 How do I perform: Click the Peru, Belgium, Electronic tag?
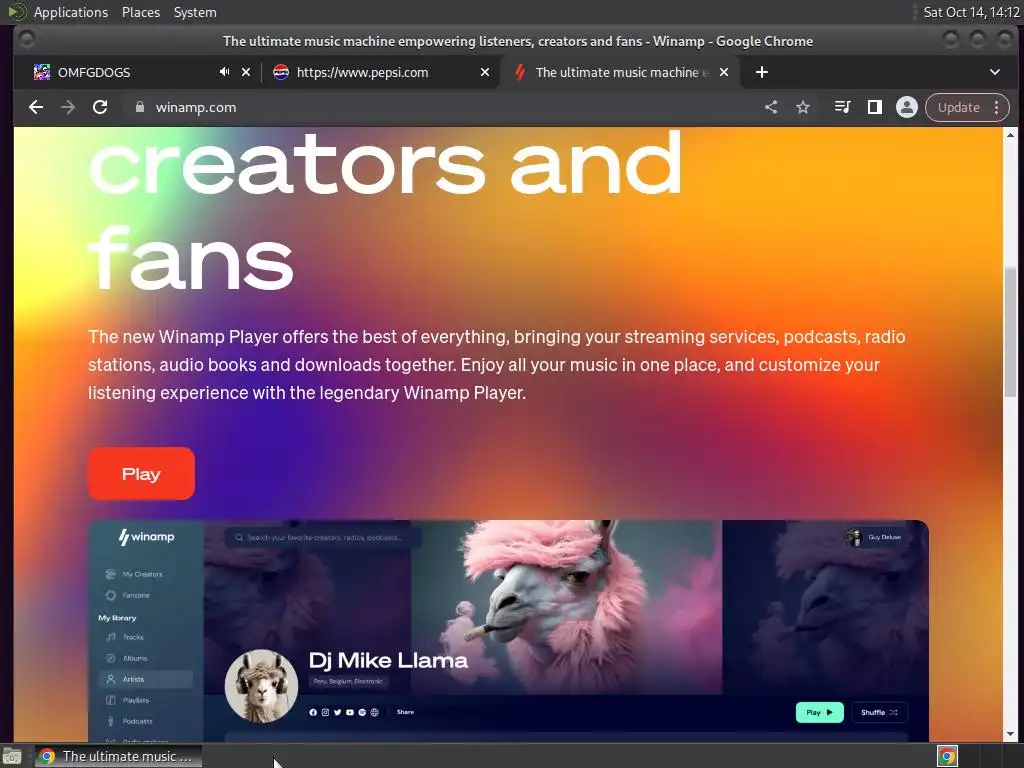[x=348, y=681]
